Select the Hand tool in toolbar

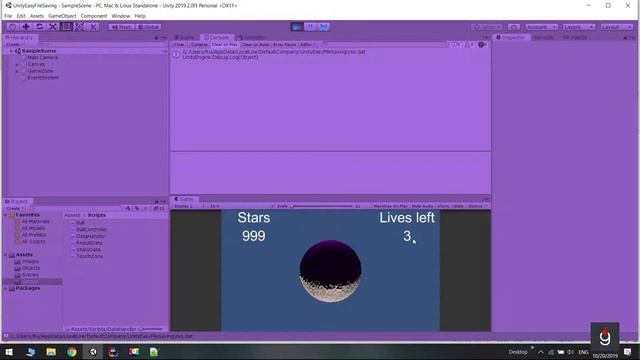point(12,27)
